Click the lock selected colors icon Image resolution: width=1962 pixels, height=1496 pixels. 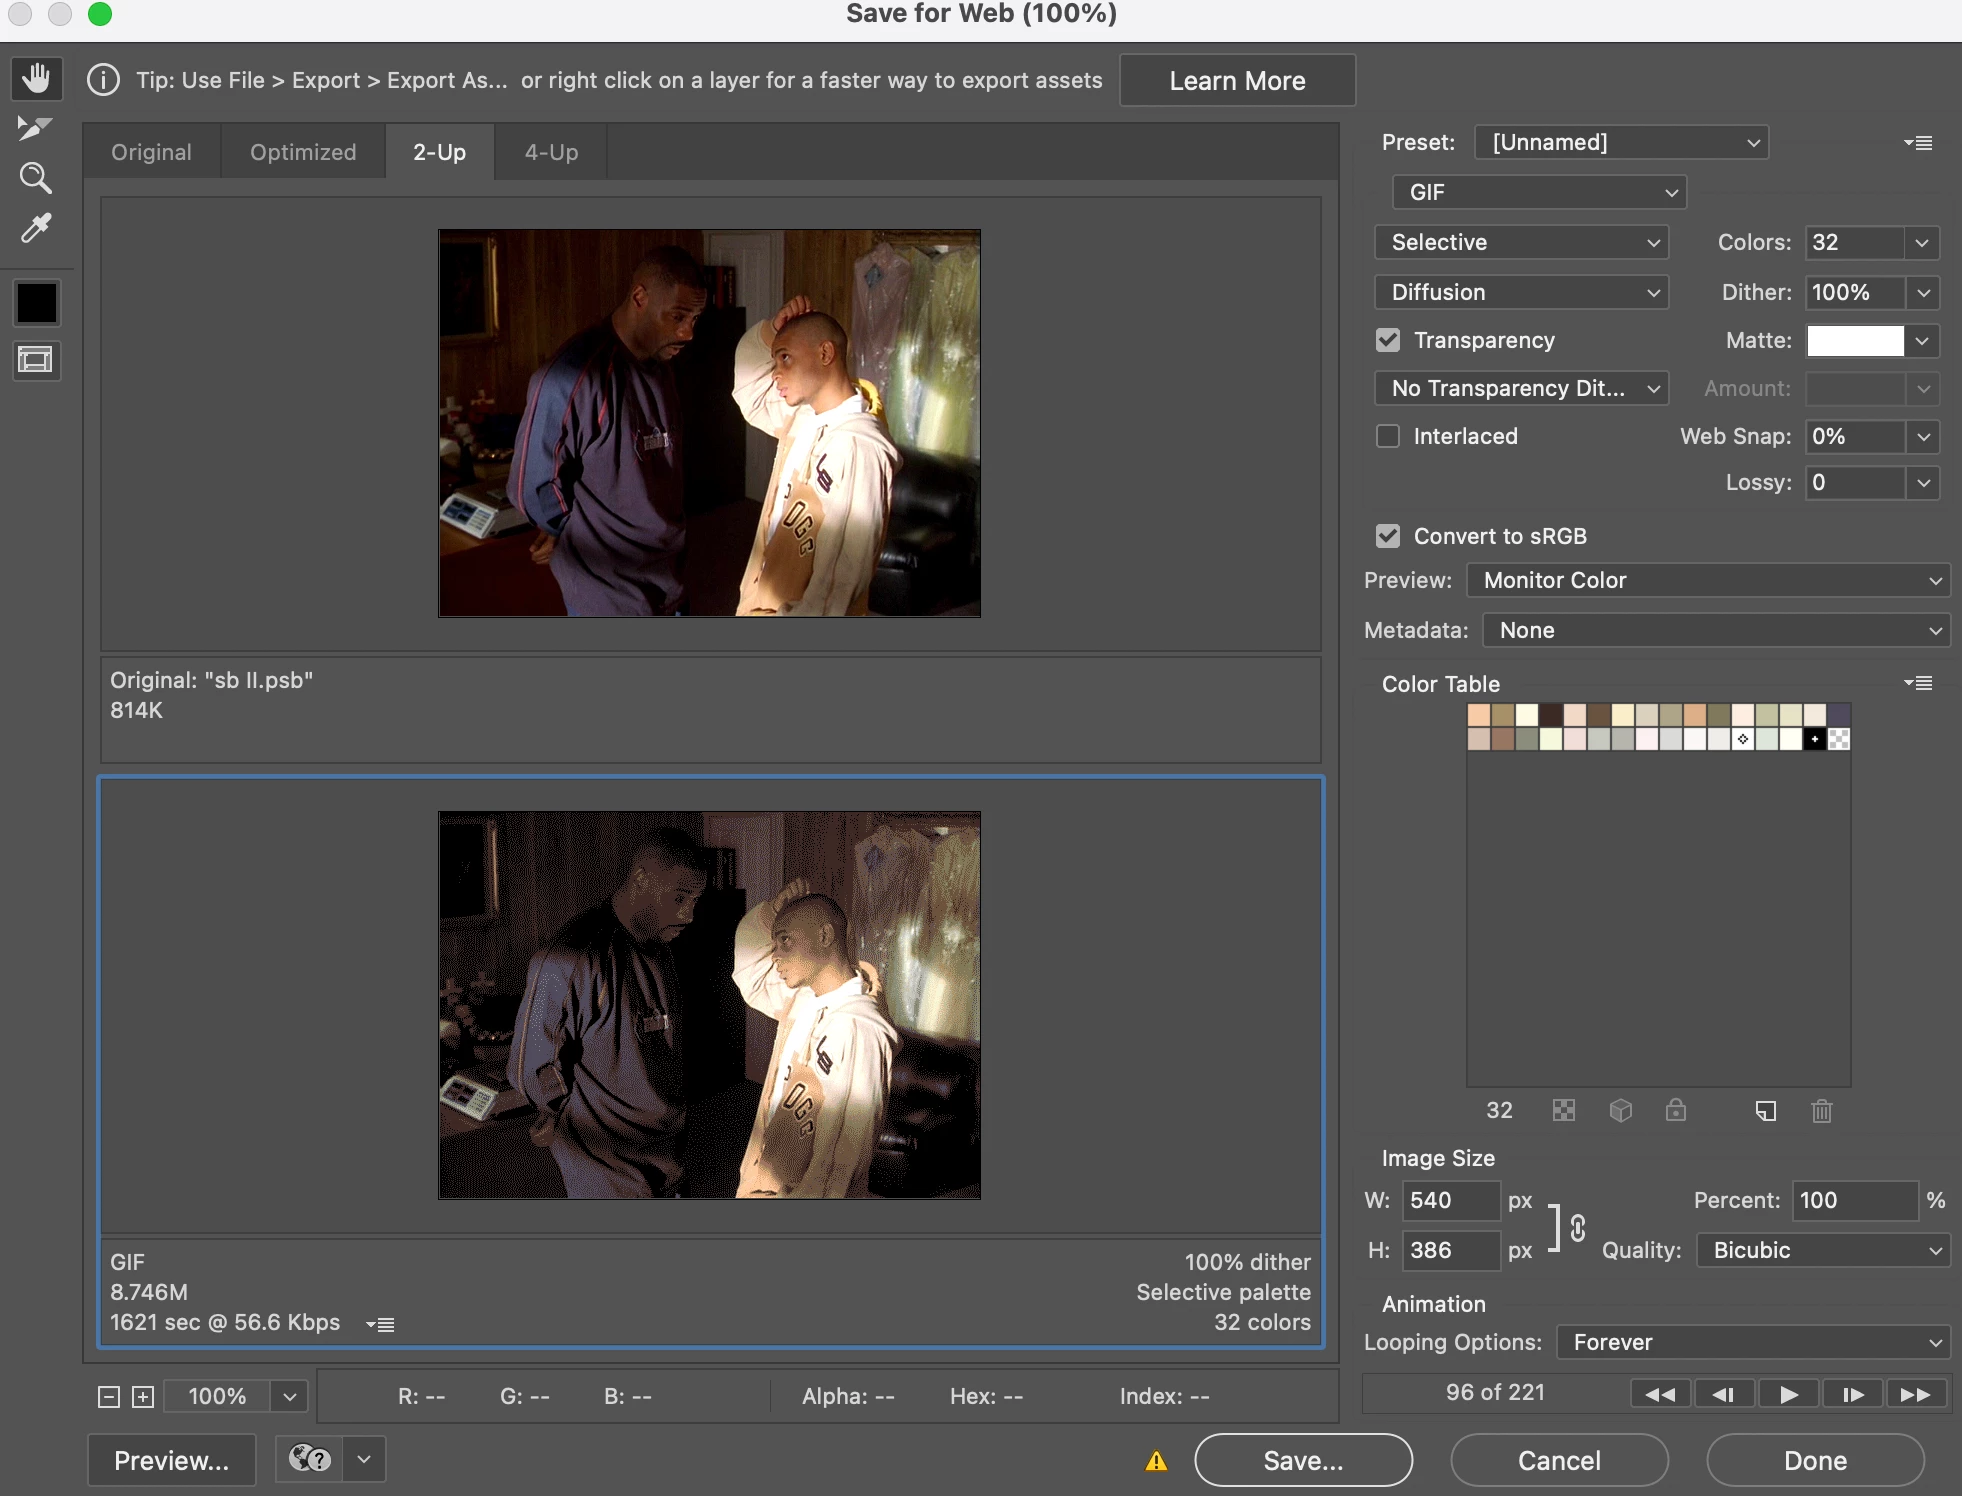click(x=1676, y=1111)
